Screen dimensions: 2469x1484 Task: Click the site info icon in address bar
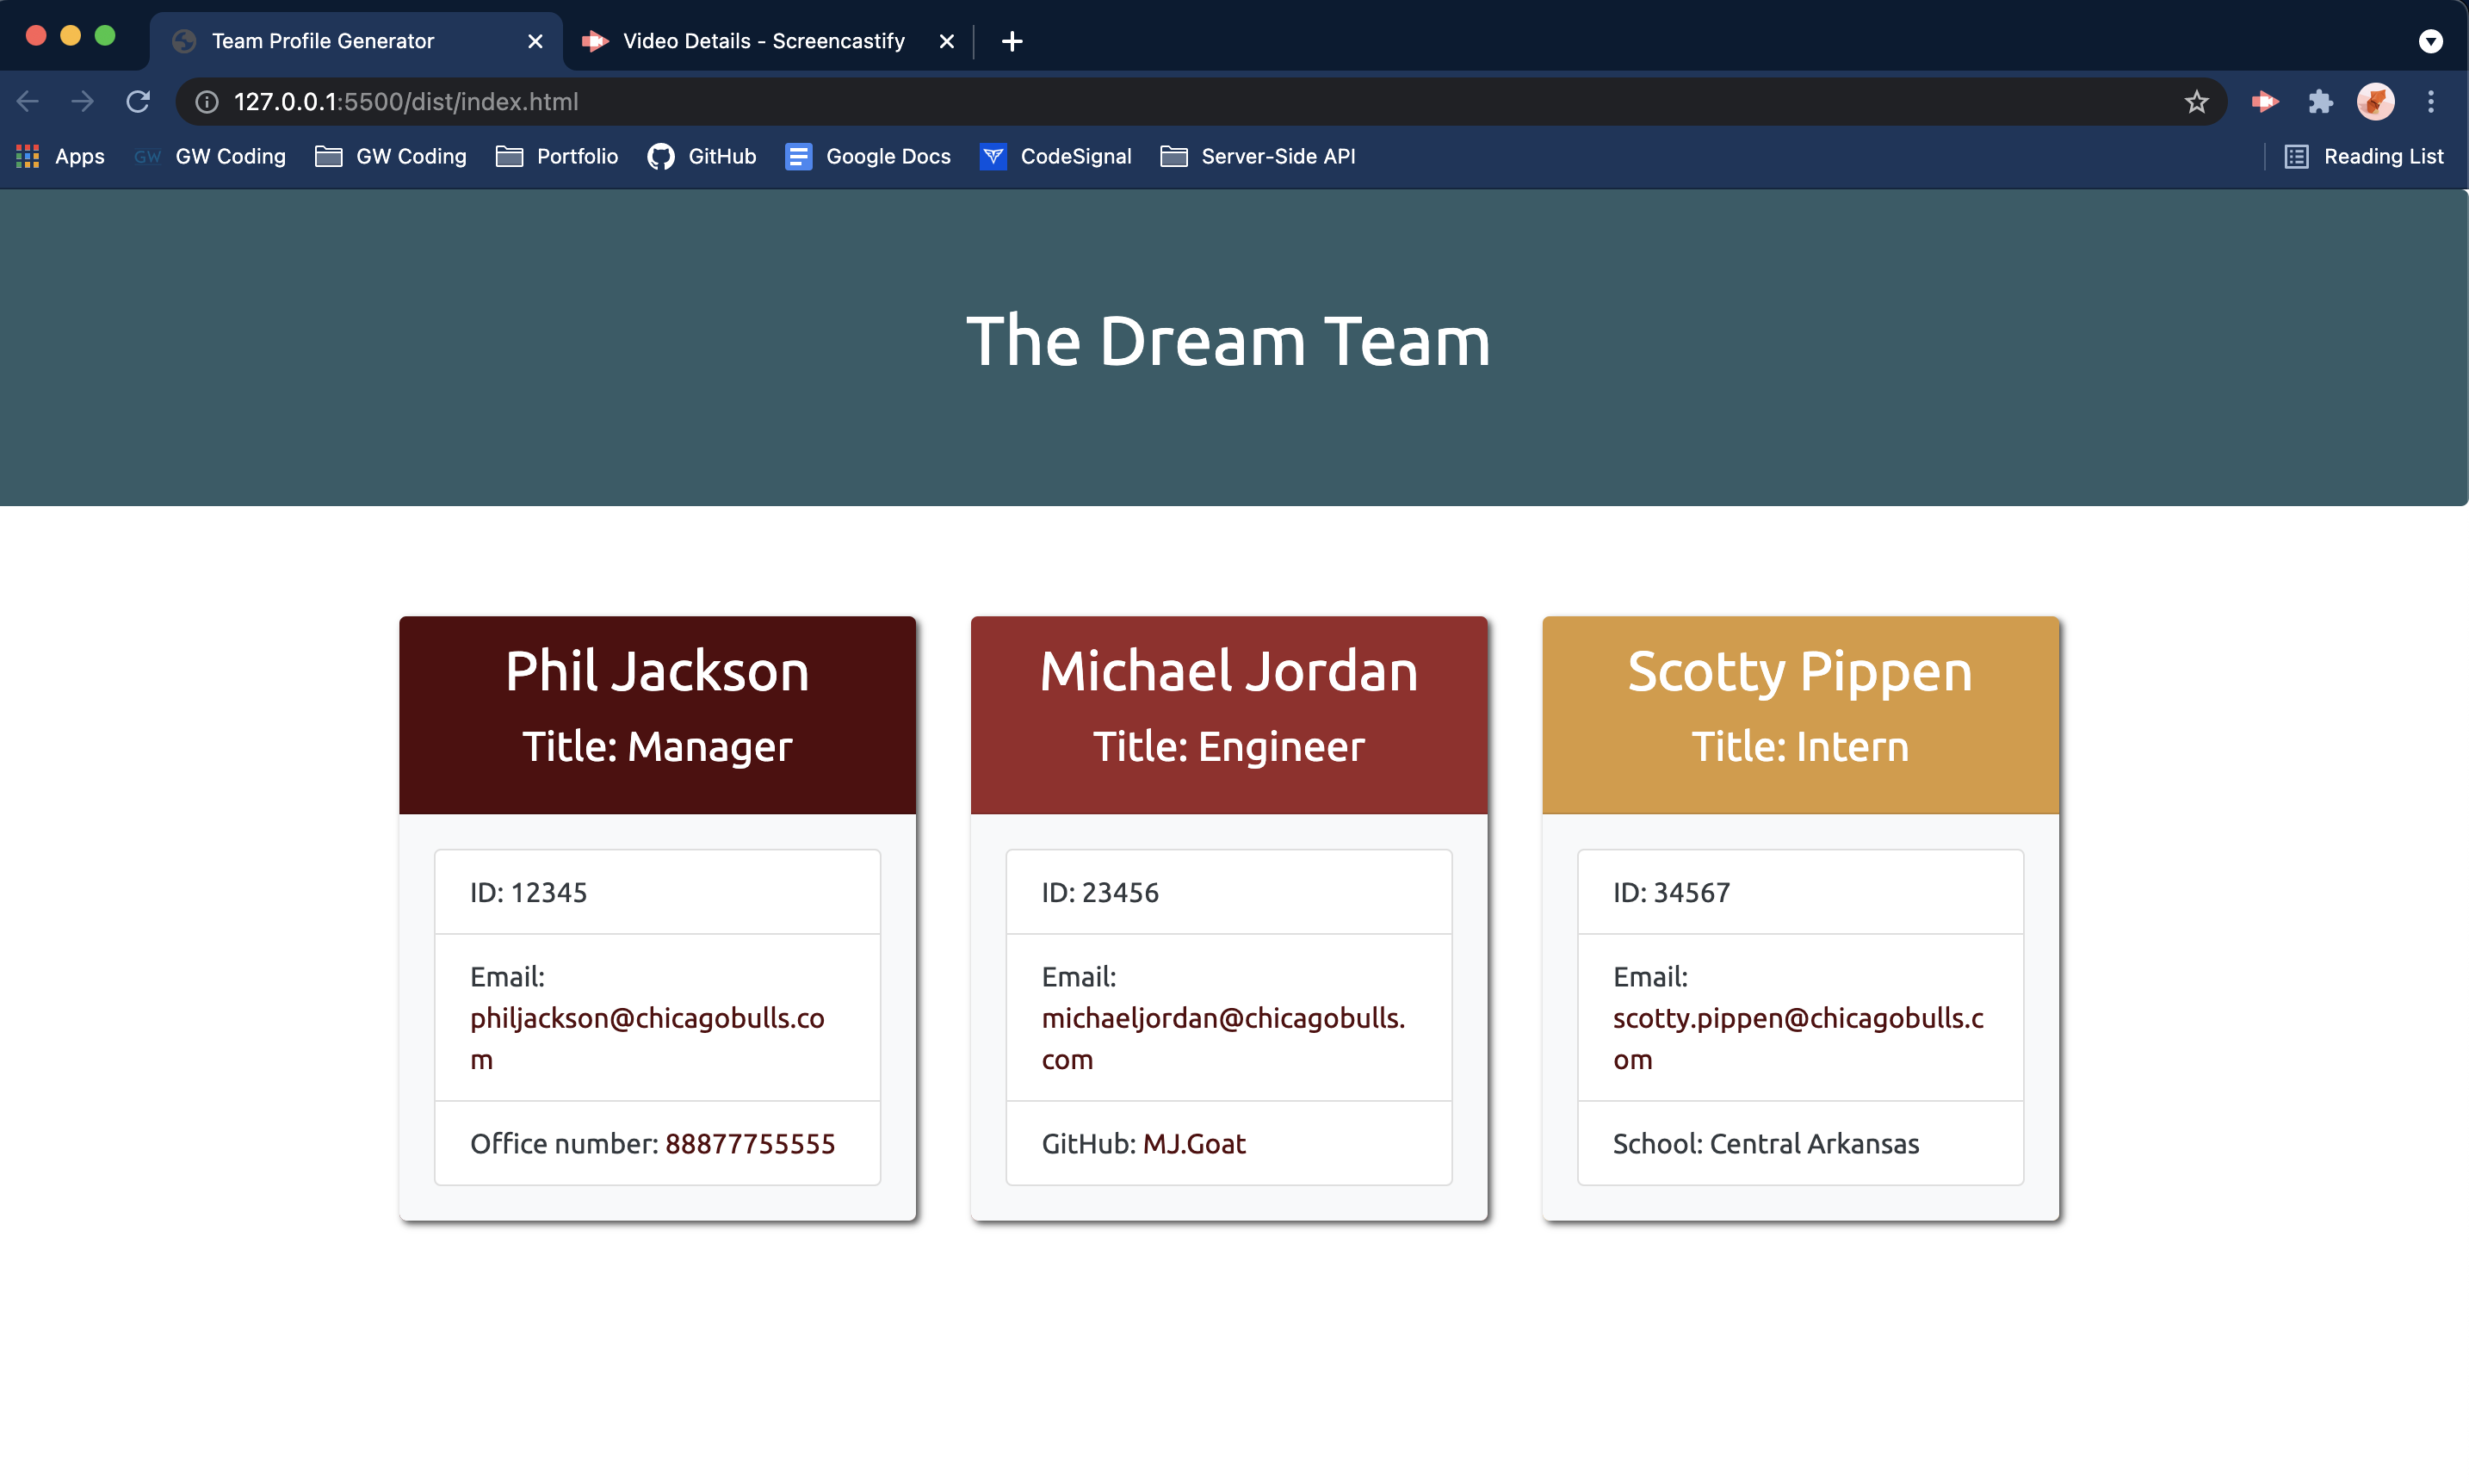click(206, 101)
